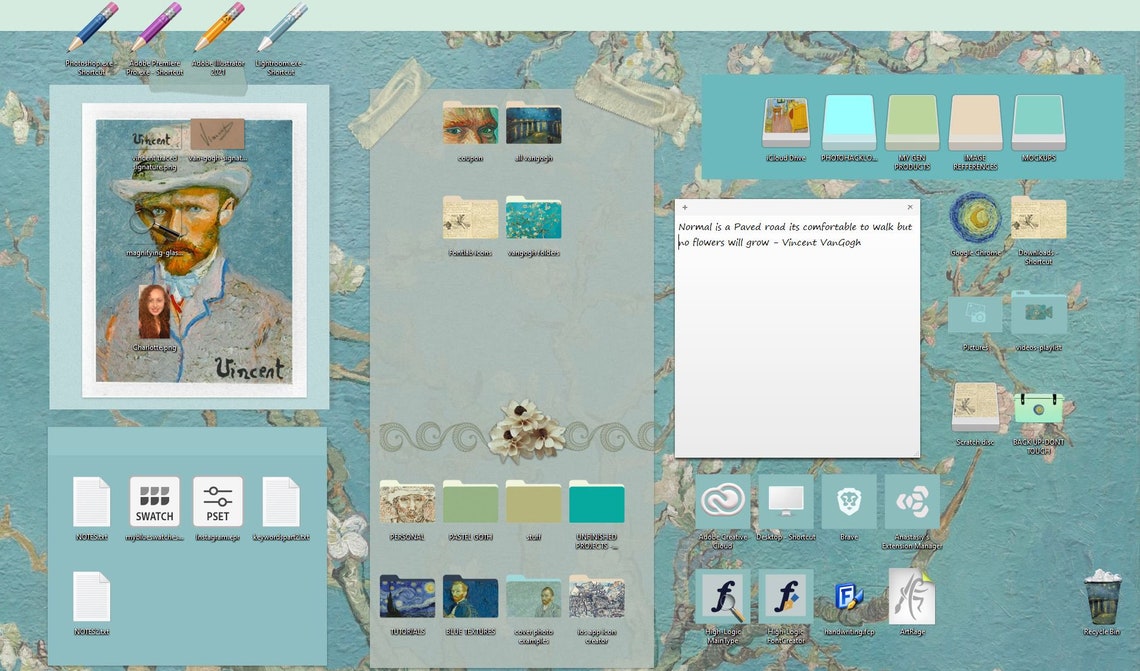The height and width of the screenshot is (671, 1140).
Task: Add a new sticky note with the plus button
Action: 686,207
